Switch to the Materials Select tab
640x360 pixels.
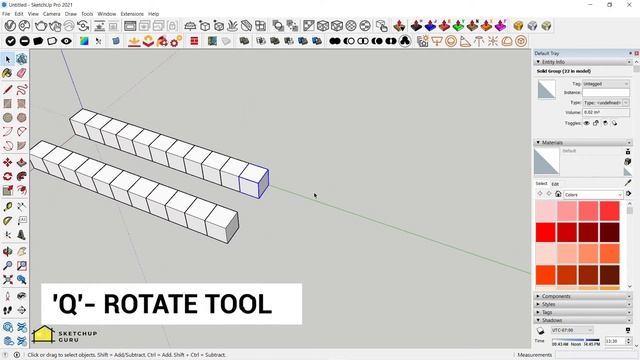pos(541,184)
